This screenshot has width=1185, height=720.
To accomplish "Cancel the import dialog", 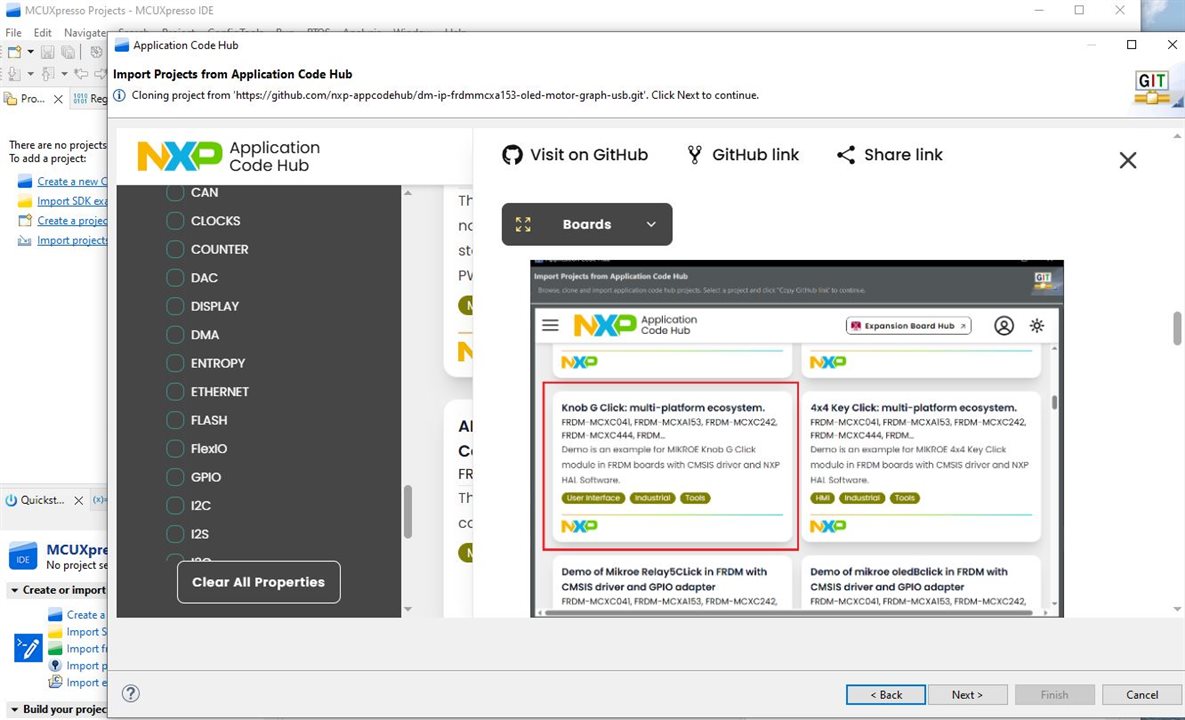I will pyautogui.click(x=1142, y=694).
